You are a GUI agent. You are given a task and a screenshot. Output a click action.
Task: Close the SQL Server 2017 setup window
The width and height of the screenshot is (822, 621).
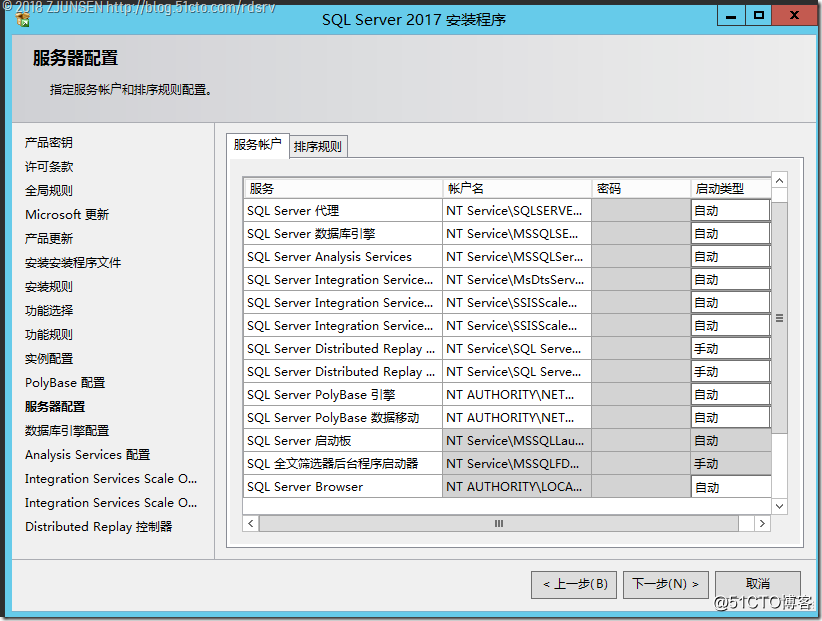794,16
